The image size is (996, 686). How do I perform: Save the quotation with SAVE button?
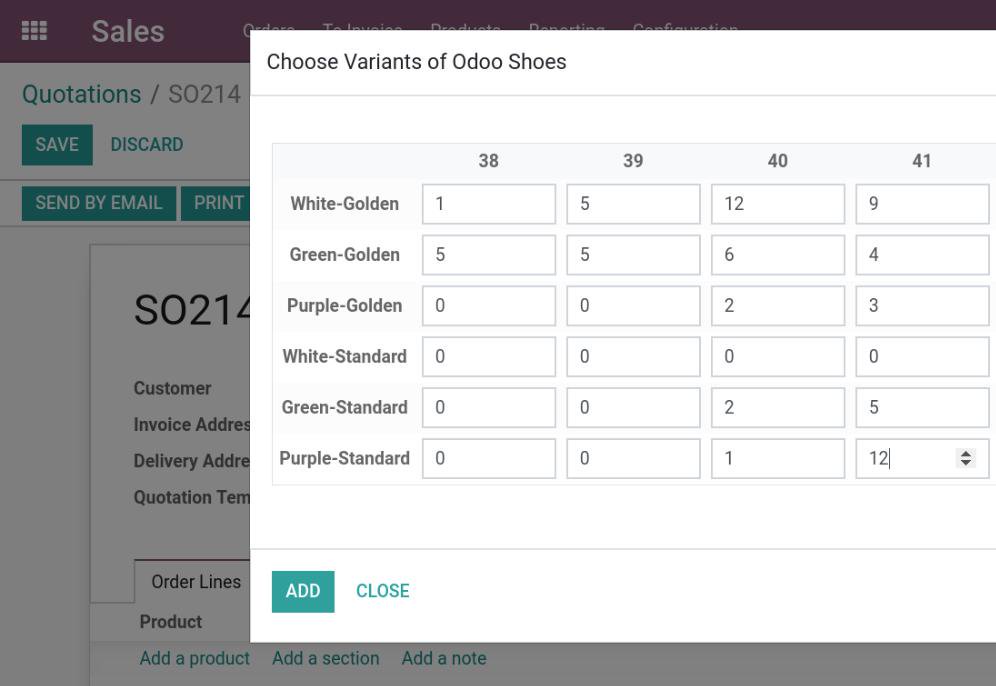pos(57,145)
